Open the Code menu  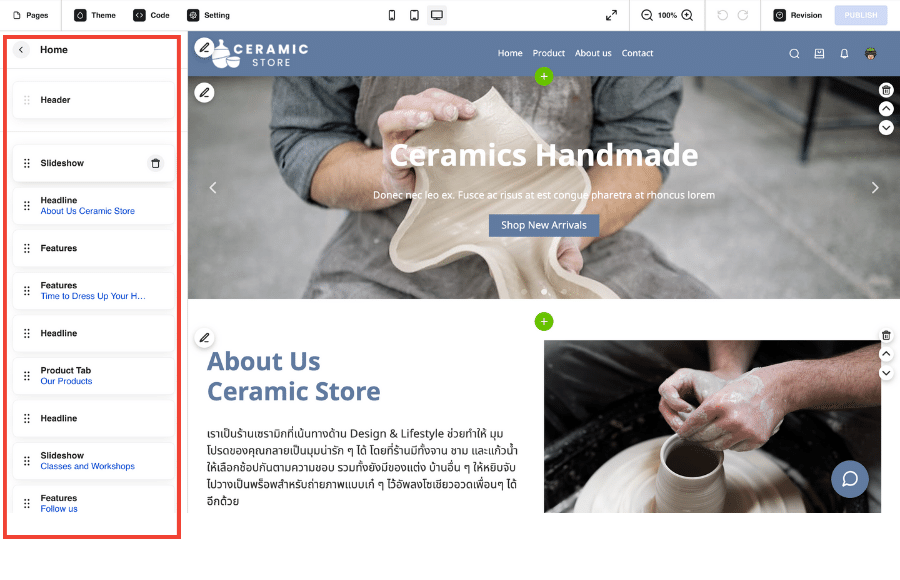pyautogui.click(x=152, y=16)
